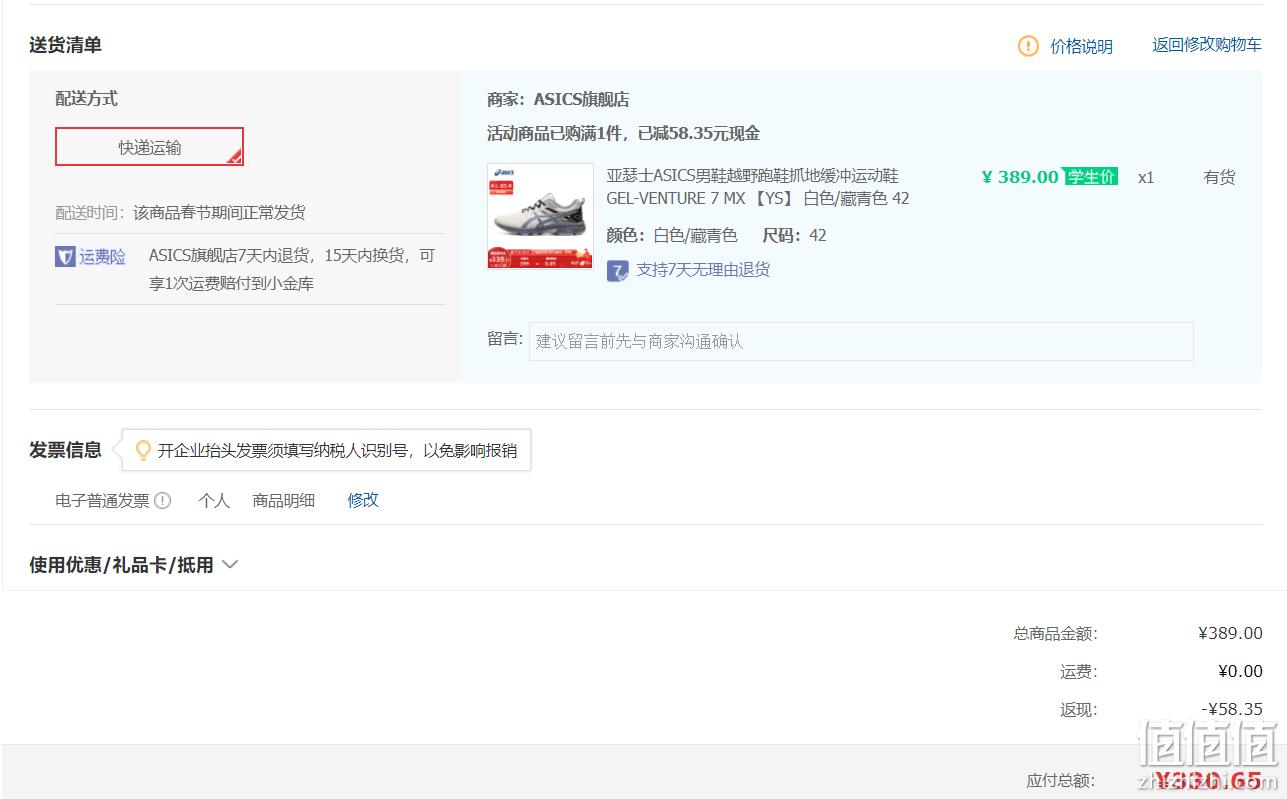Click the ASICS旗舰店 merchant name
Screen dimensions: 1287x799
[581, 100]
